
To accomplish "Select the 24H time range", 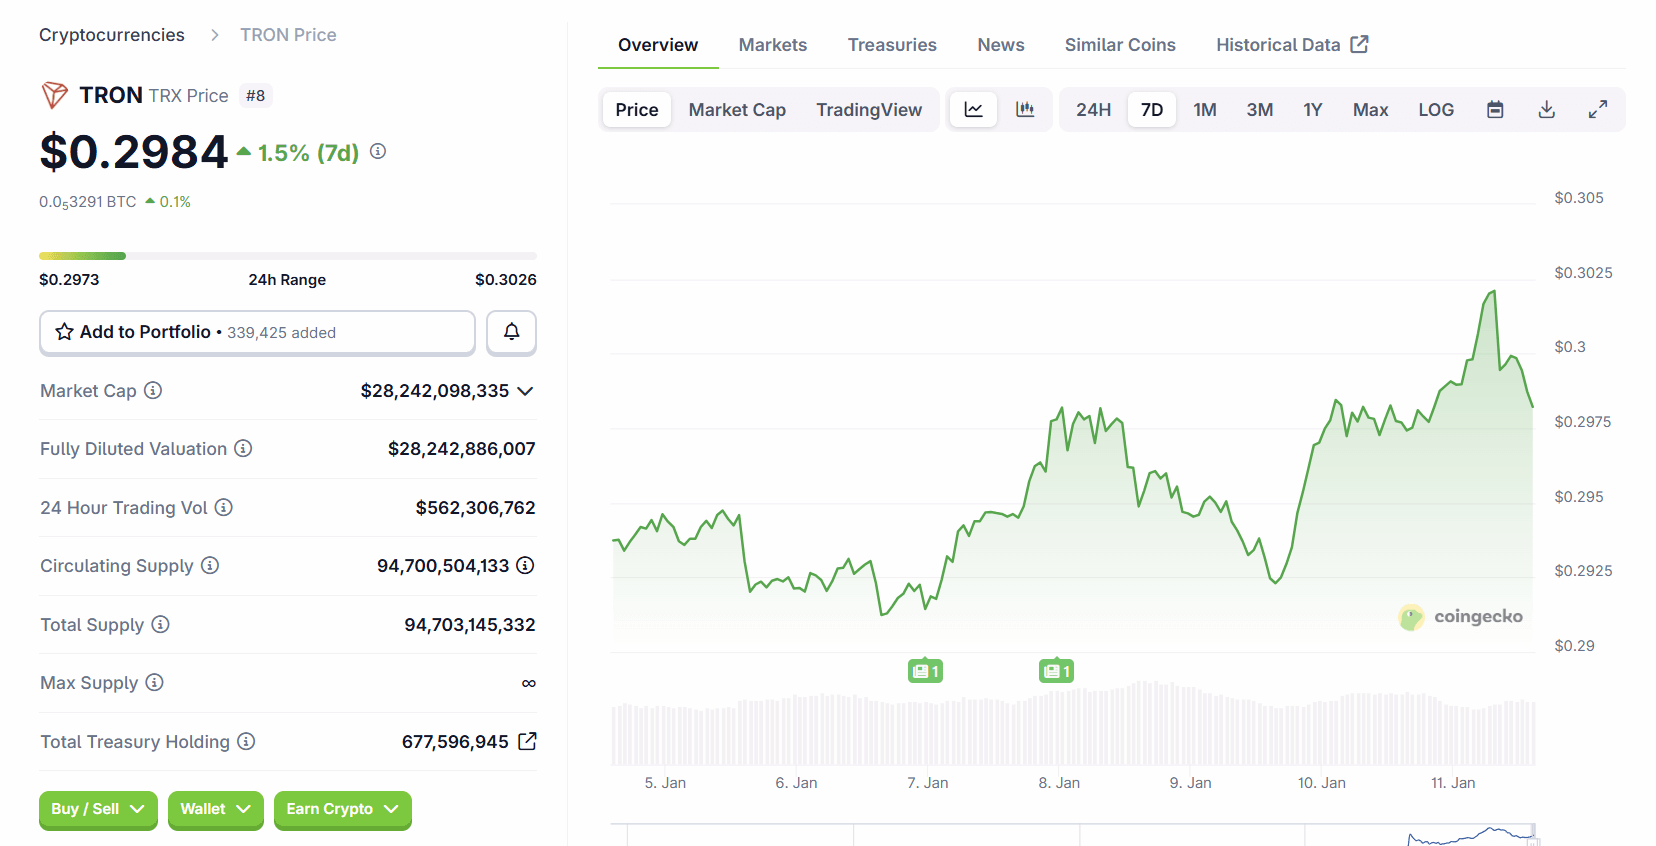I will (x=1093, y=110).
